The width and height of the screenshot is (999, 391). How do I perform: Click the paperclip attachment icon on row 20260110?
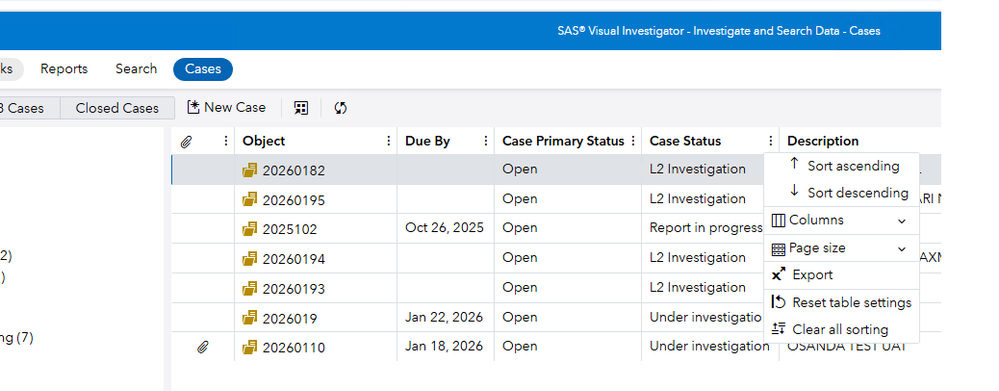[203, 347]
